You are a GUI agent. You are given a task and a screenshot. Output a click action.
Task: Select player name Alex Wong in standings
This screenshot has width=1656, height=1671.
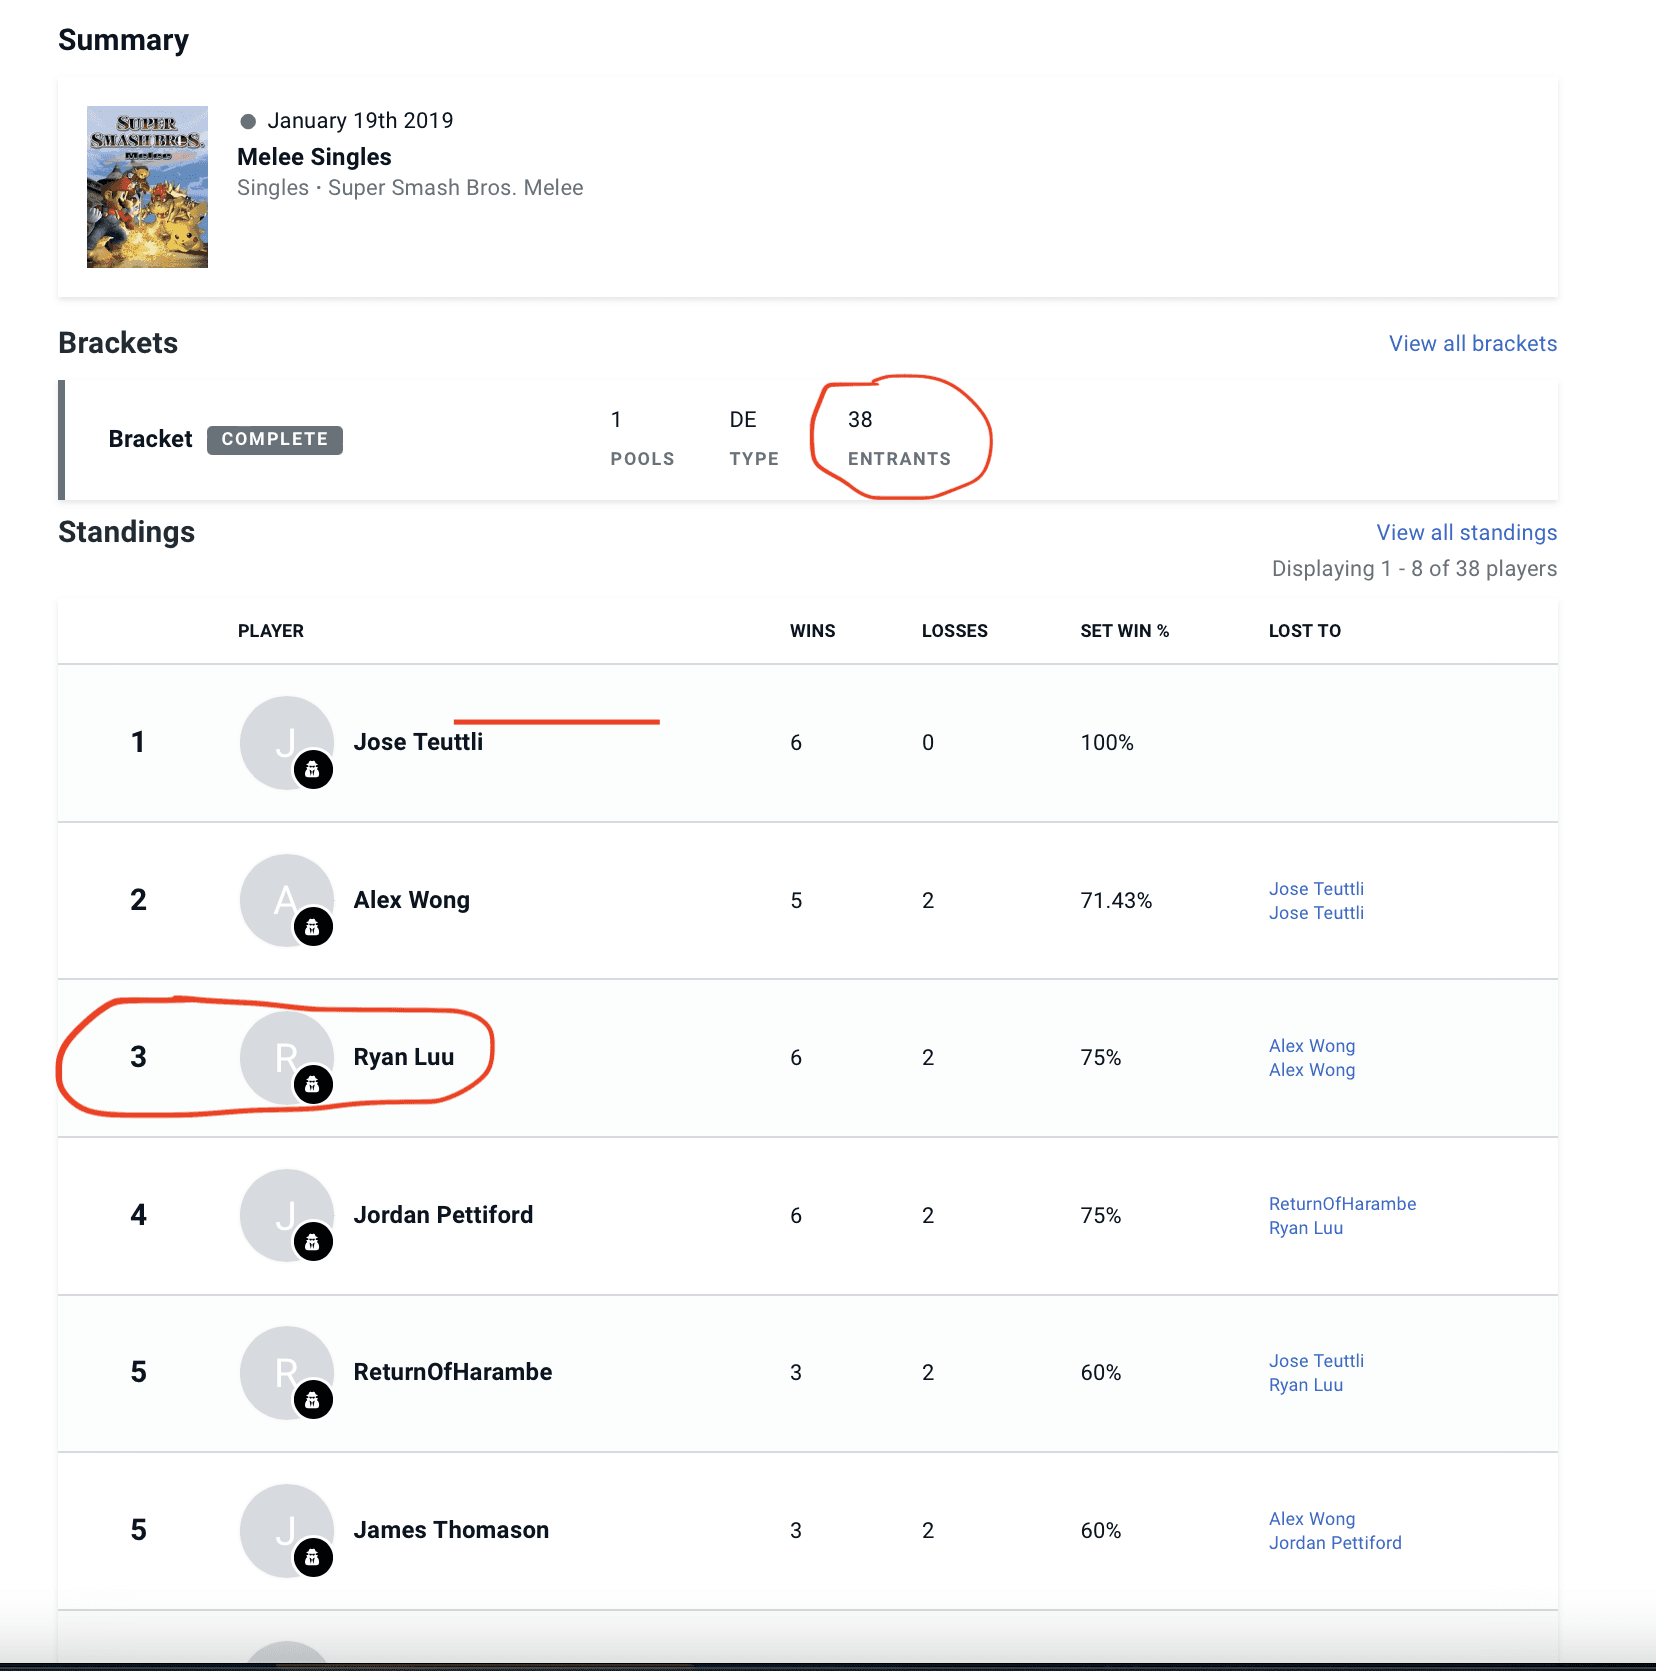click(x=411, y=900)
